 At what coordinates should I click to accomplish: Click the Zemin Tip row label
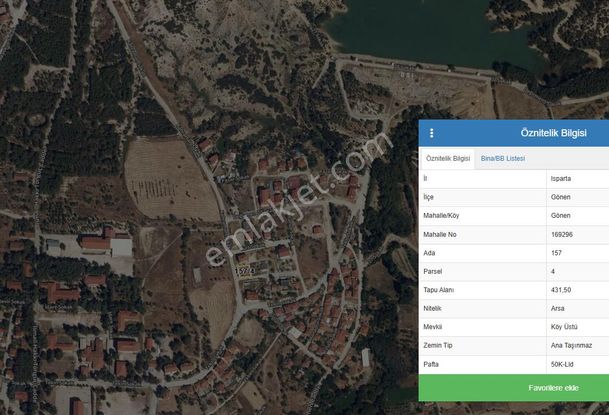click(438, 346)
